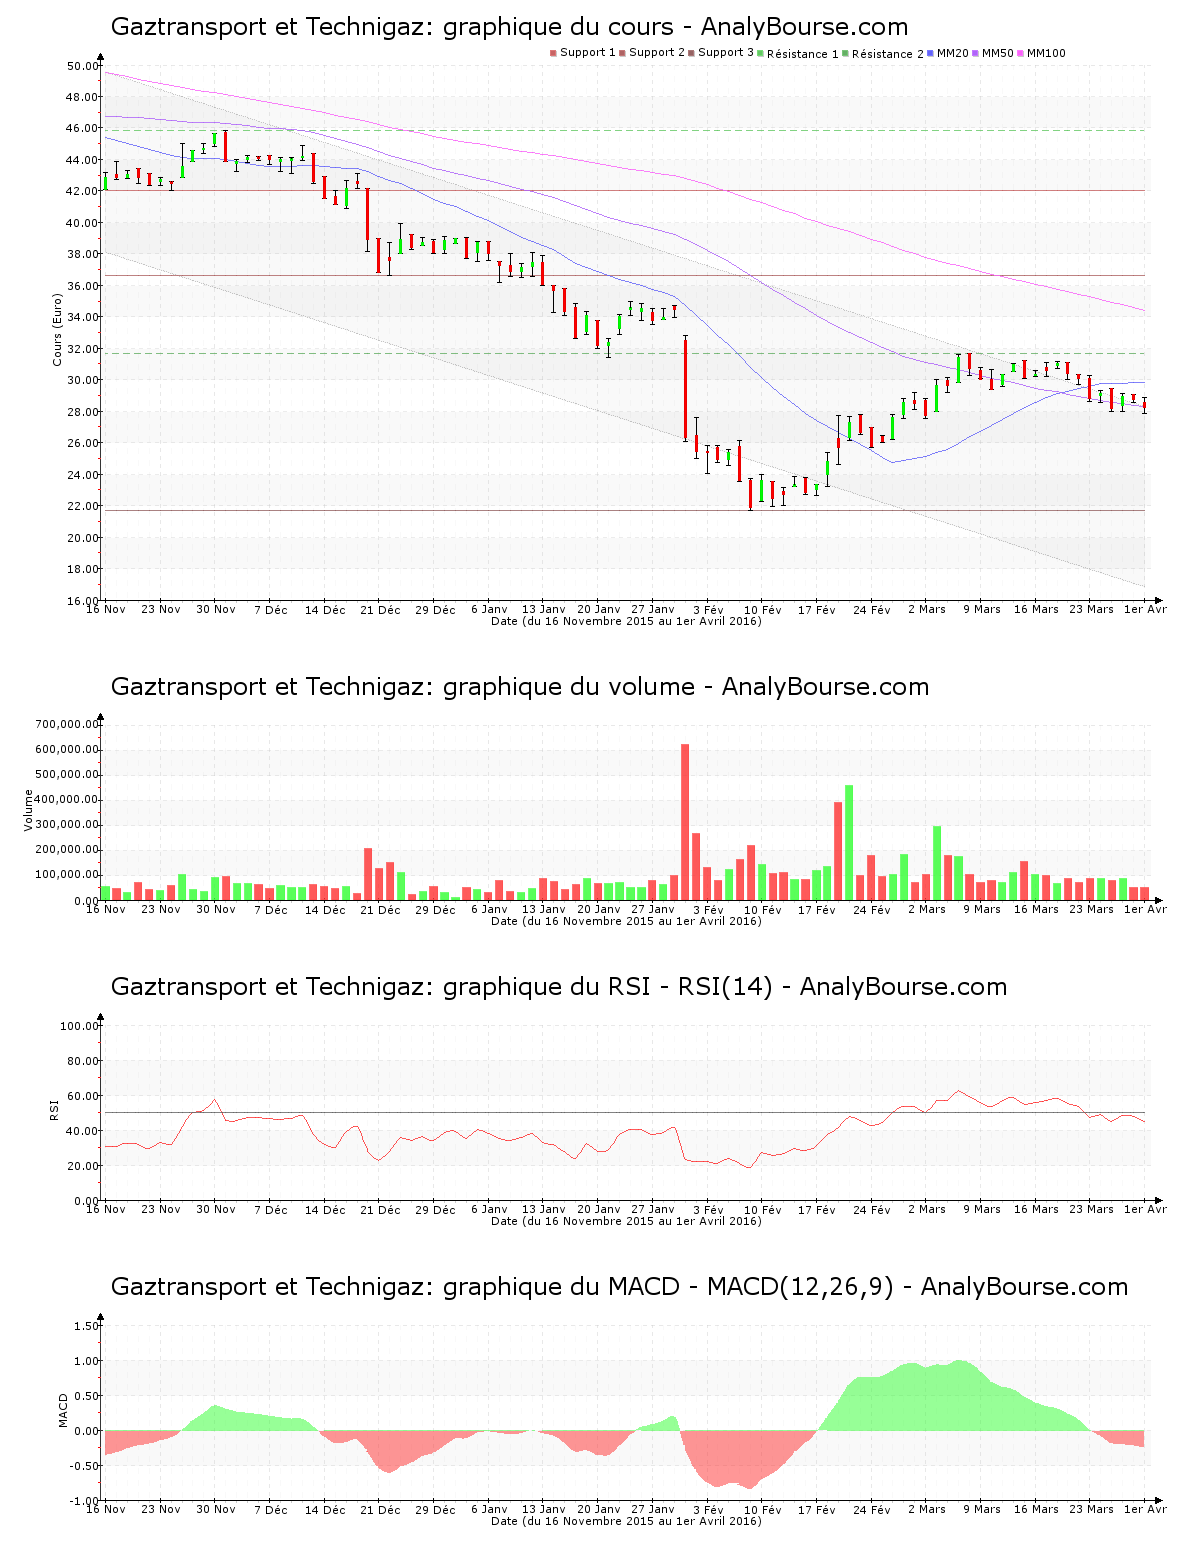Click the 100,000.00 volume axis value
The width and height of the screenshot is (1200, 1550).
click(67, 875)
